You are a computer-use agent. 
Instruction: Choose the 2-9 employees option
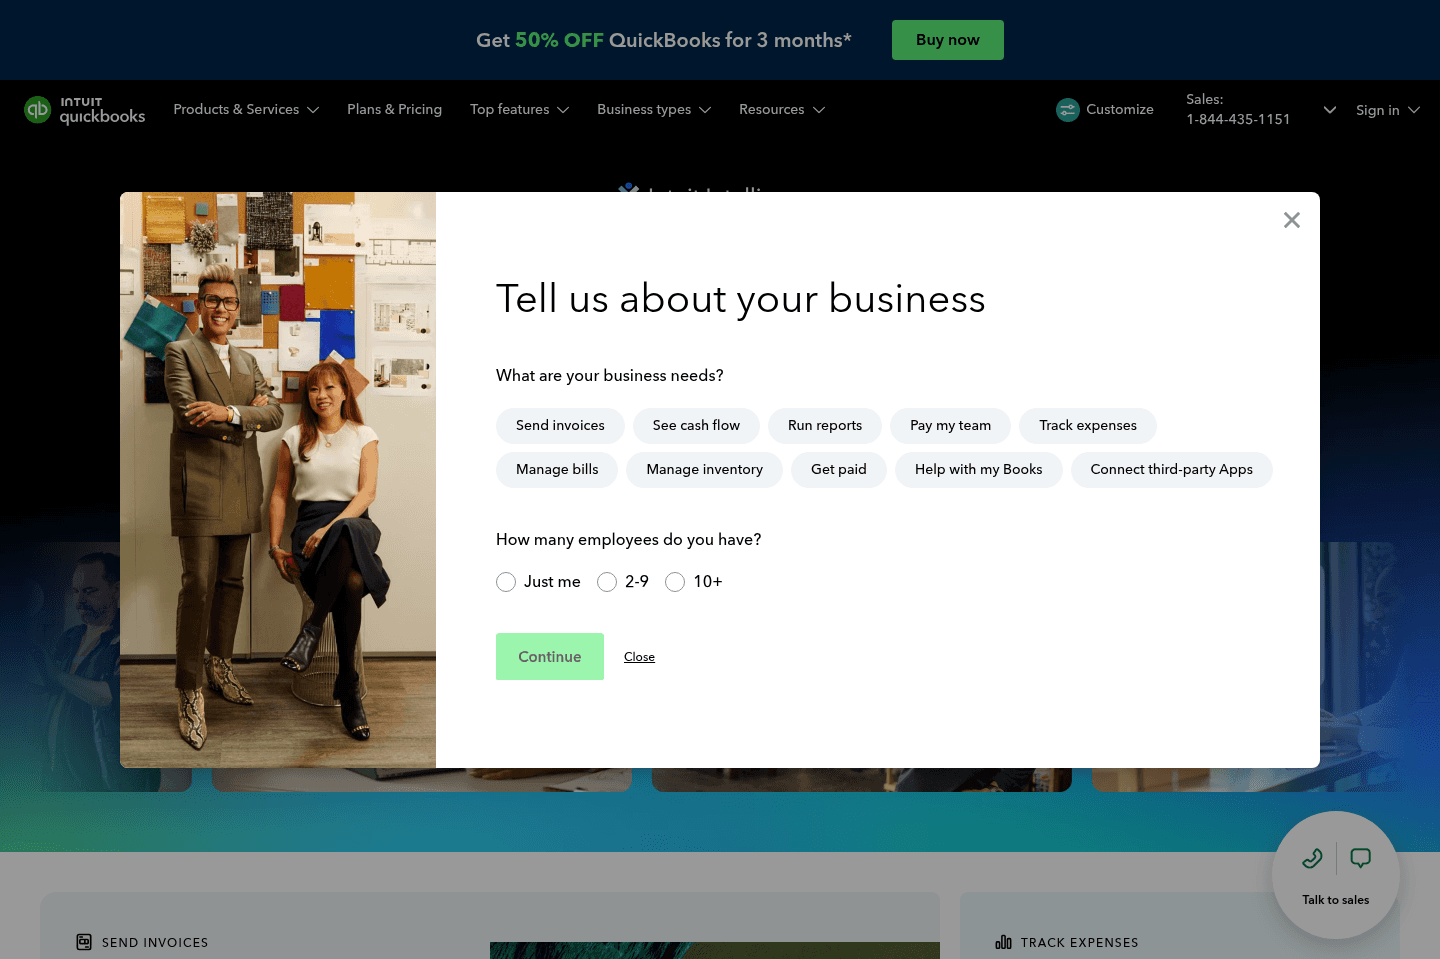(607, 581)
